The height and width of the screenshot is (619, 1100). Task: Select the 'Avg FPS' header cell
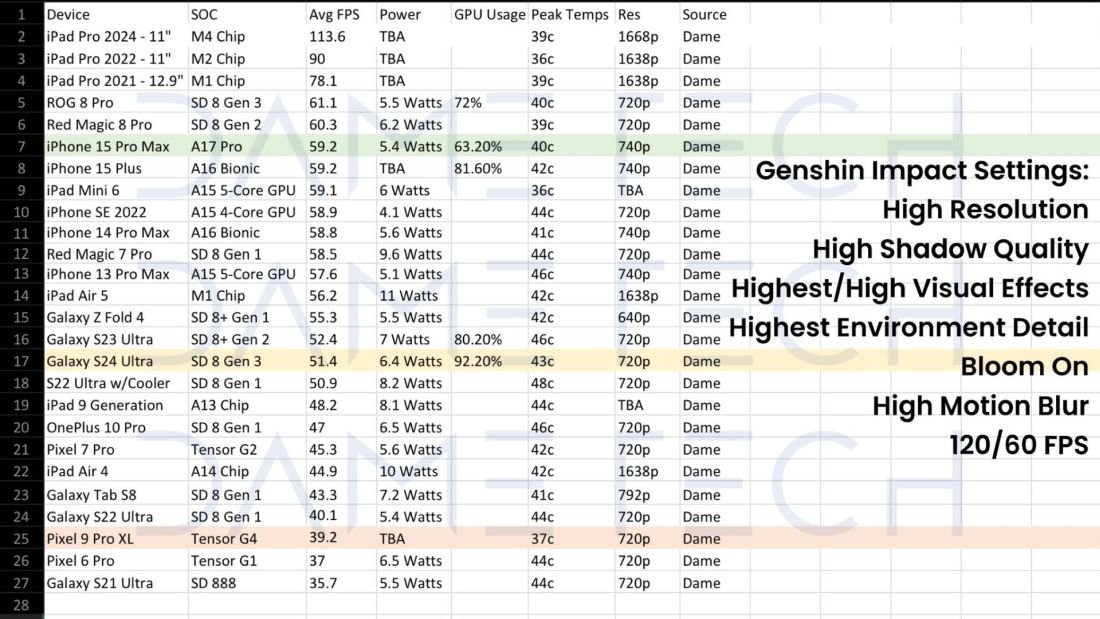[x=341, y=14]
